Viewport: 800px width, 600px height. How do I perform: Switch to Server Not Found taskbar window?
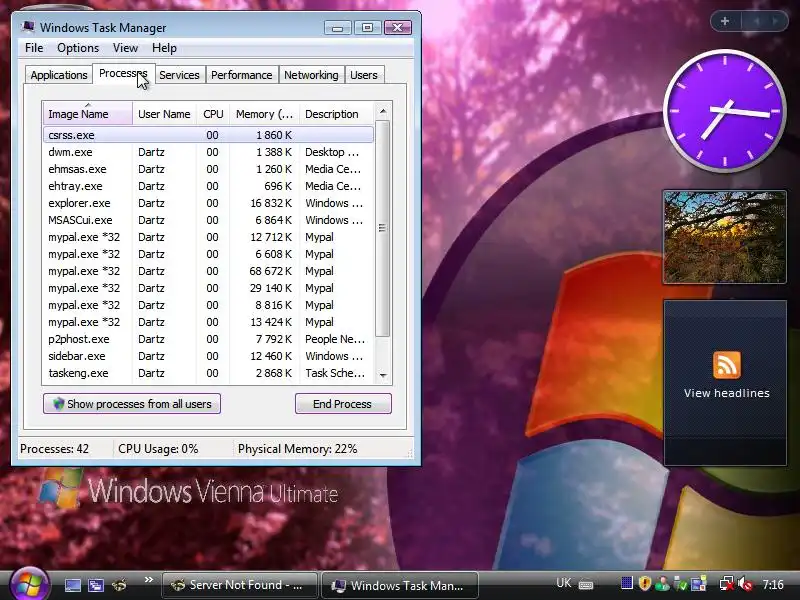tap(239, 585)
